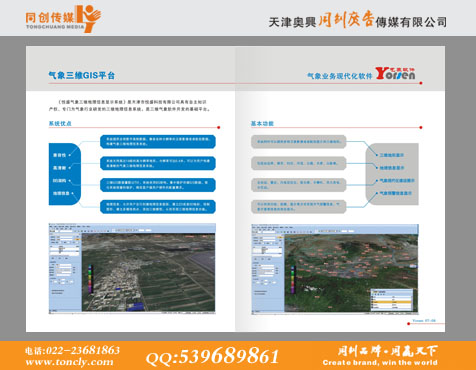Click the topmost blue description box
476x370 pixels.
[158, 141]
